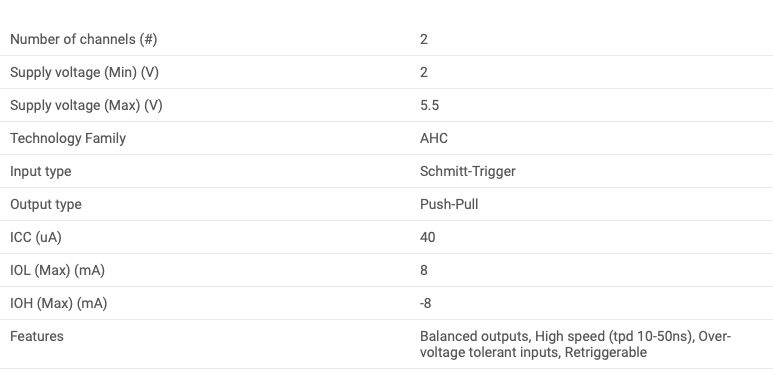Select the Schmitt-Trigger input type value
Image resolution: width=773 pixels, height=370 pixels.
(x=468, y=171)
